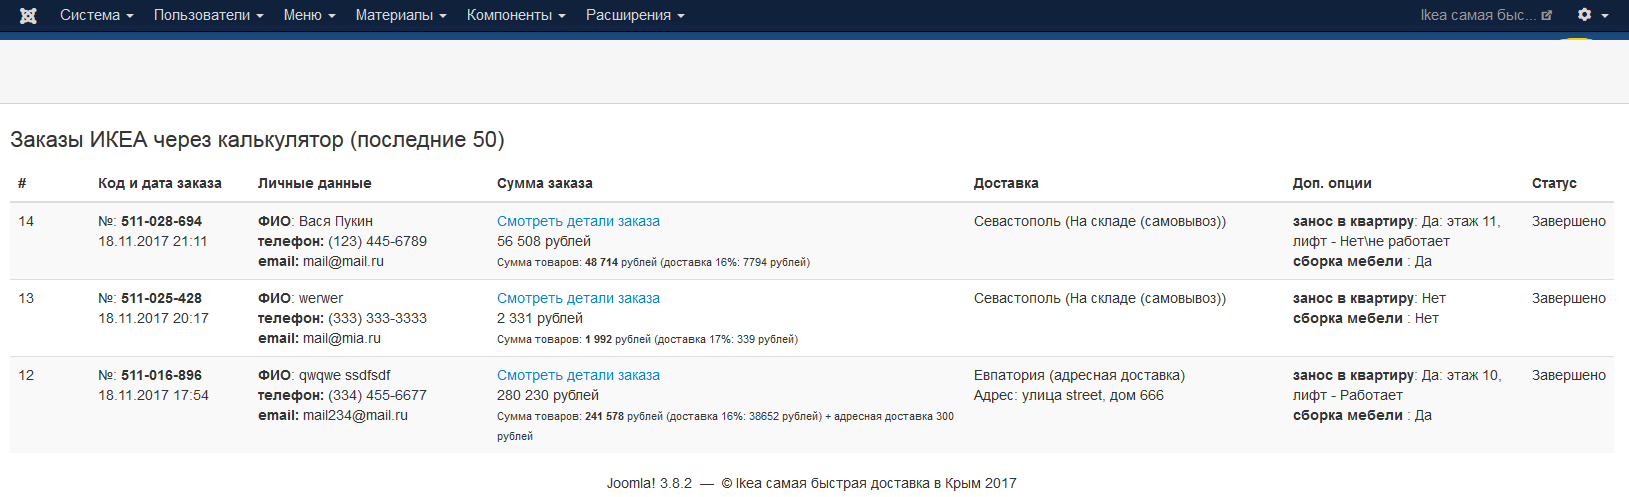The image size is (1629, 497).
Task: Open the Материалы menu
Action: [x=401, y=15]
